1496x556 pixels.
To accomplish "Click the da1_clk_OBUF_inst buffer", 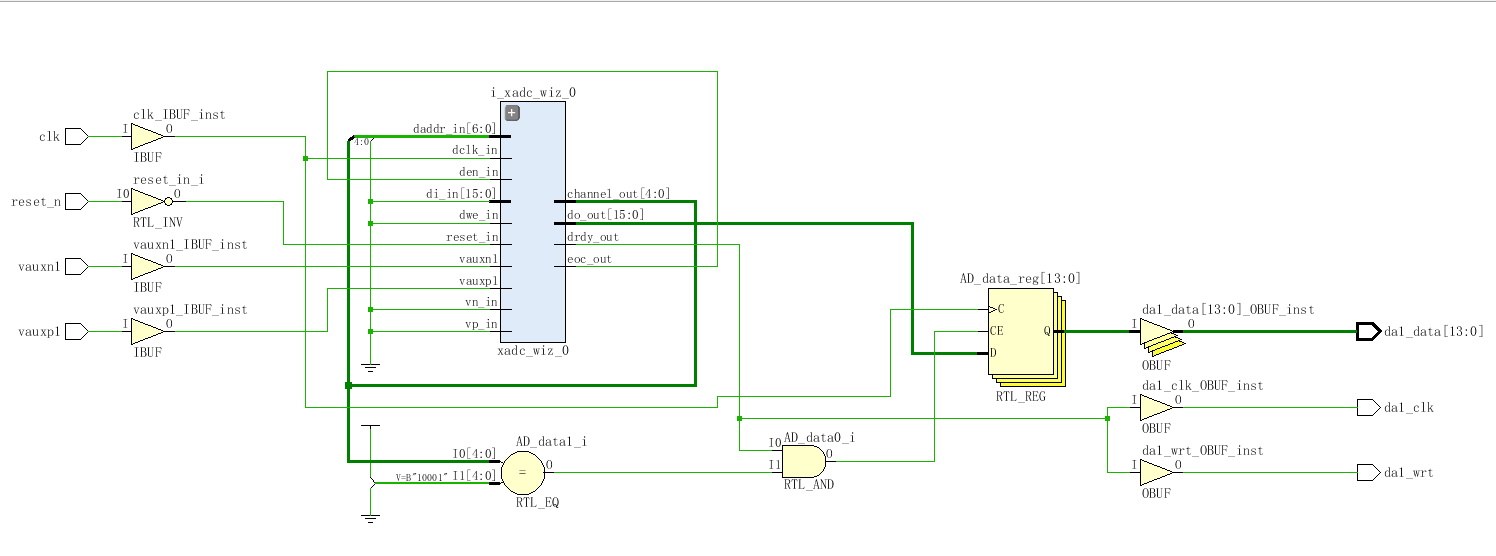I will click(1156, 407).
